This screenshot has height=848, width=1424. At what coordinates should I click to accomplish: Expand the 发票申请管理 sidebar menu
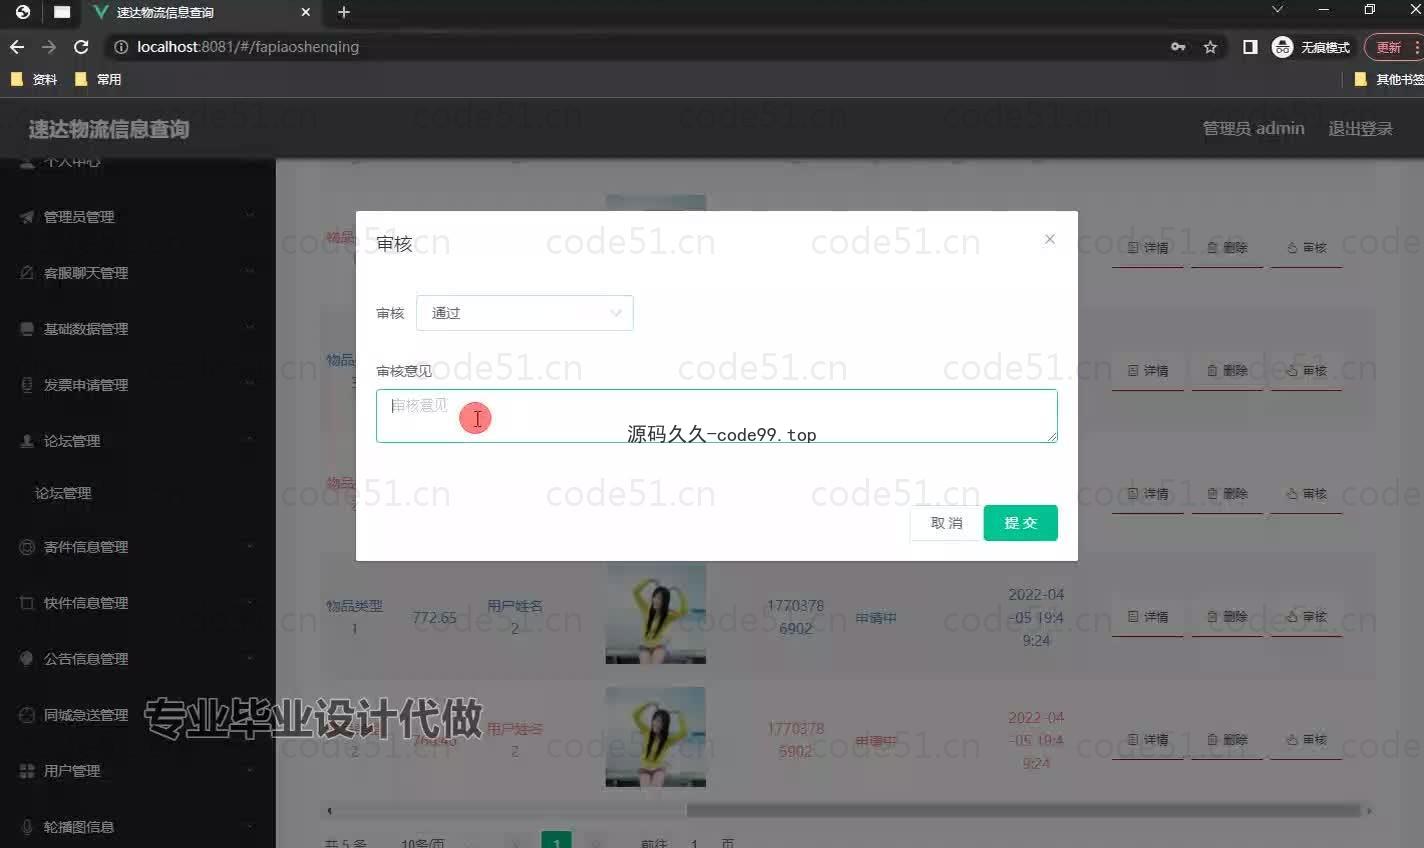coord(138,385)
